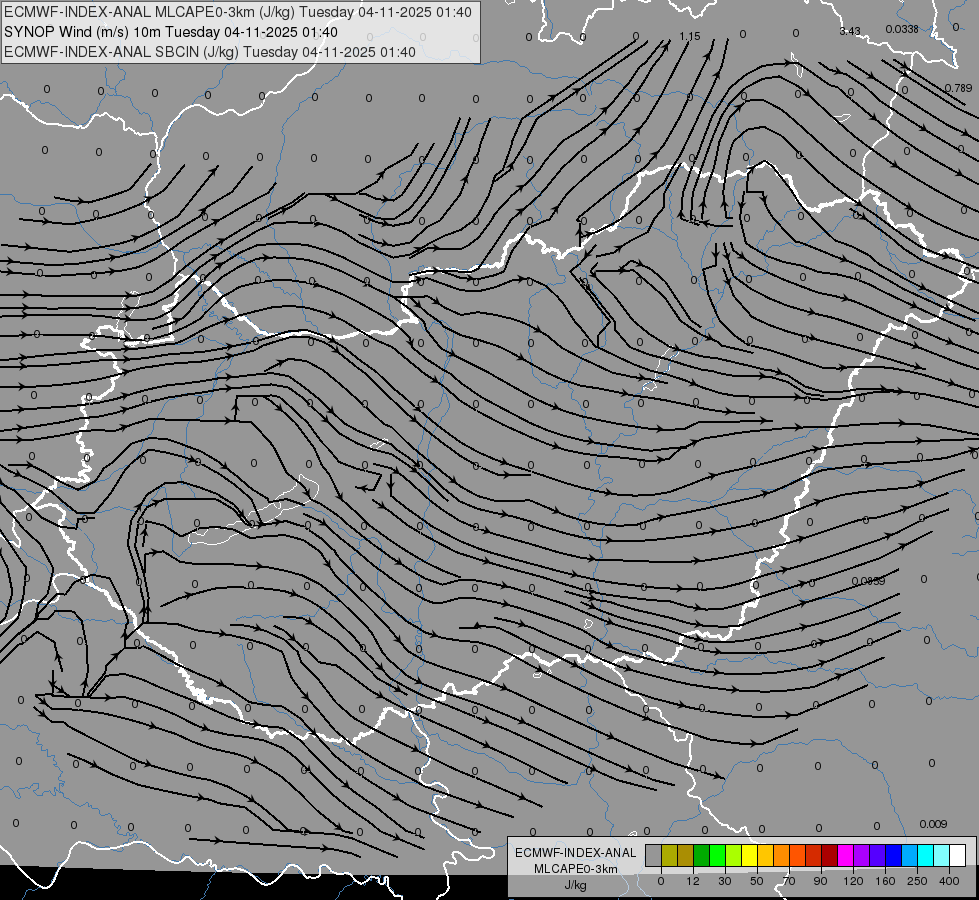The image size is (979, 900).
Task: Click the J/kg unit label in the legend
Action: click(575, 885)
